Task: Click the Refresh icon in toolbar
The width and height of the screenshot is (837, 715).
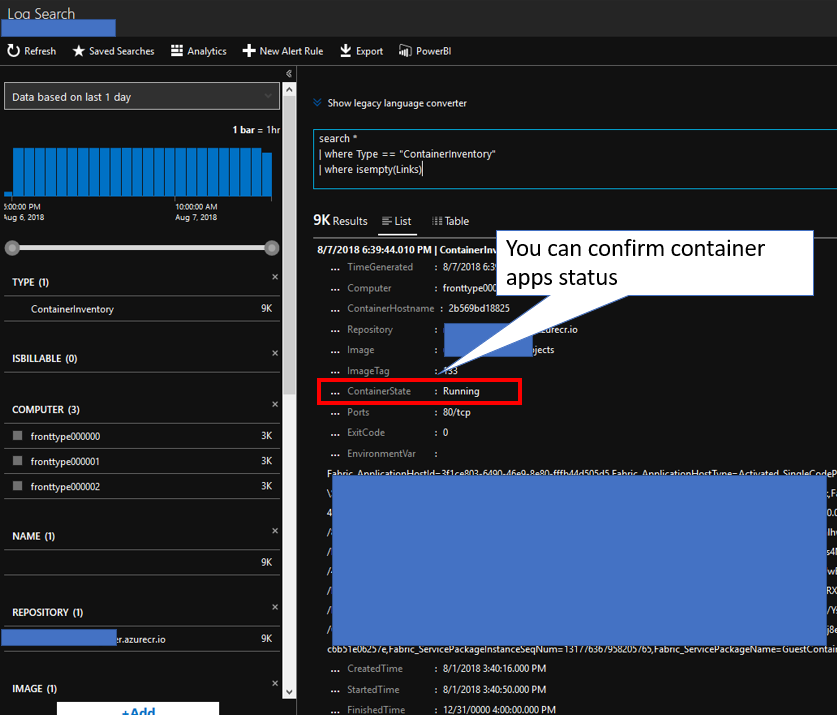Action: 13,51
